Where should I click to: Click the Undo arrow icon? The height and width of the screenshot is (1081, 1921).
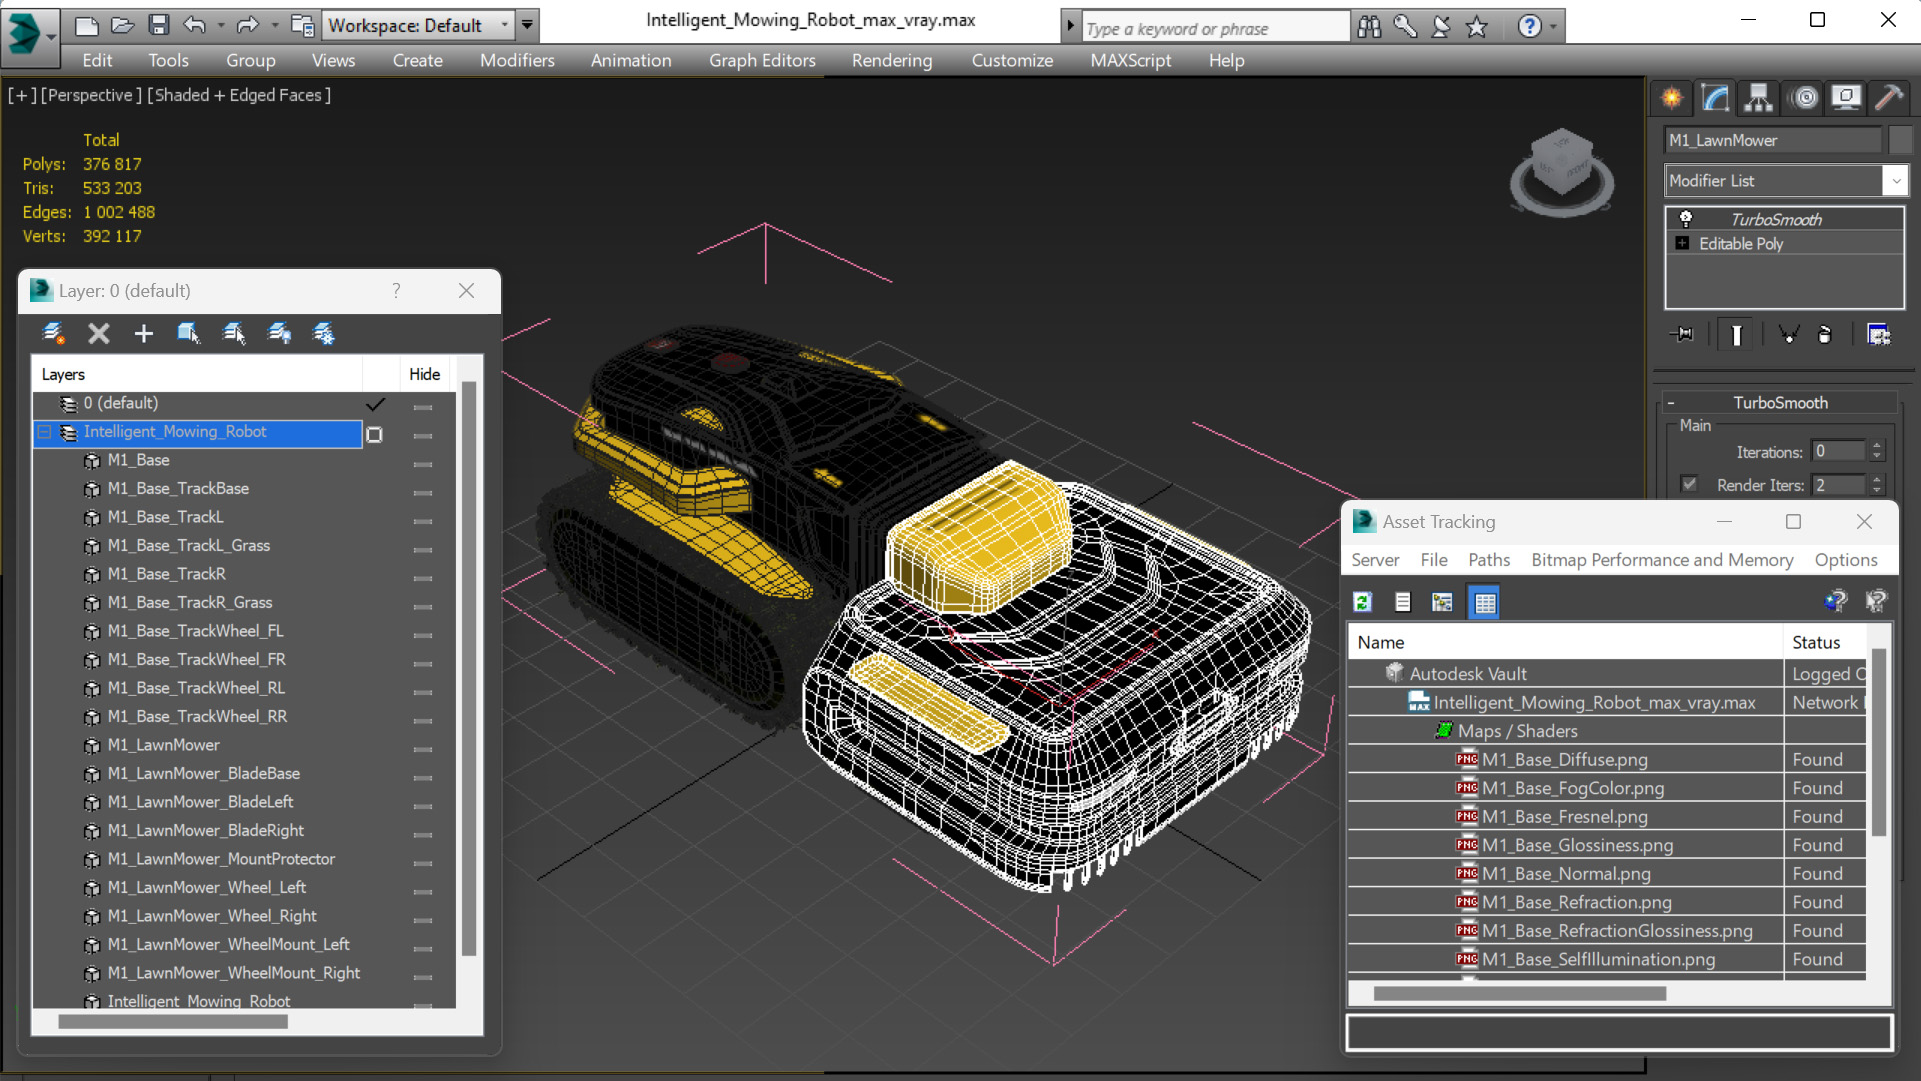tap(194, 25)
